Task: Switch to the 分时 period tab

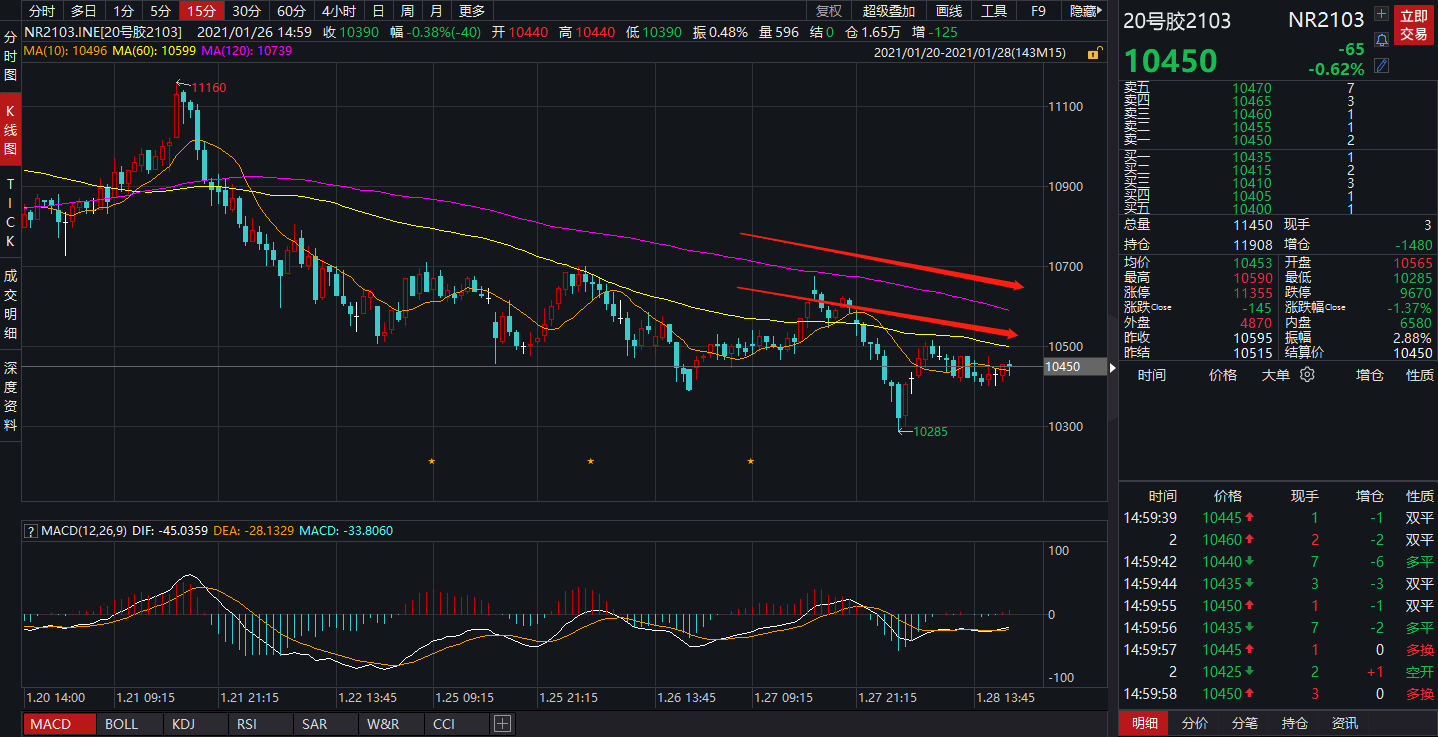Action: click(41, 11)
